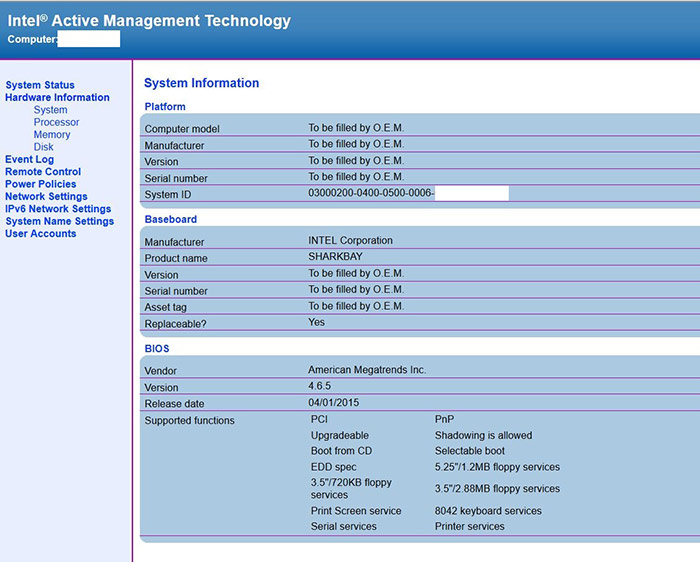Open the Remote Control page
Screen dimensions: 700x562
43,171
